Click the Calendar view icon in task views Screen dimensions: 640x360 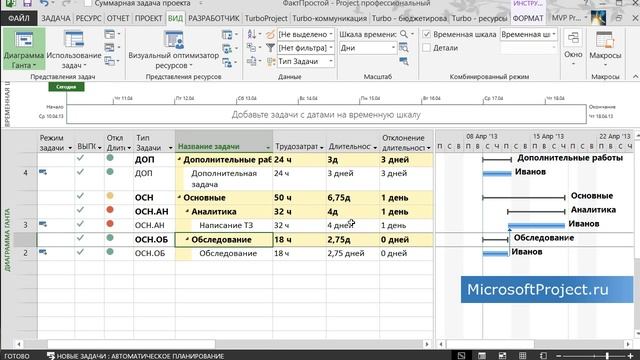tap(109, 48)
